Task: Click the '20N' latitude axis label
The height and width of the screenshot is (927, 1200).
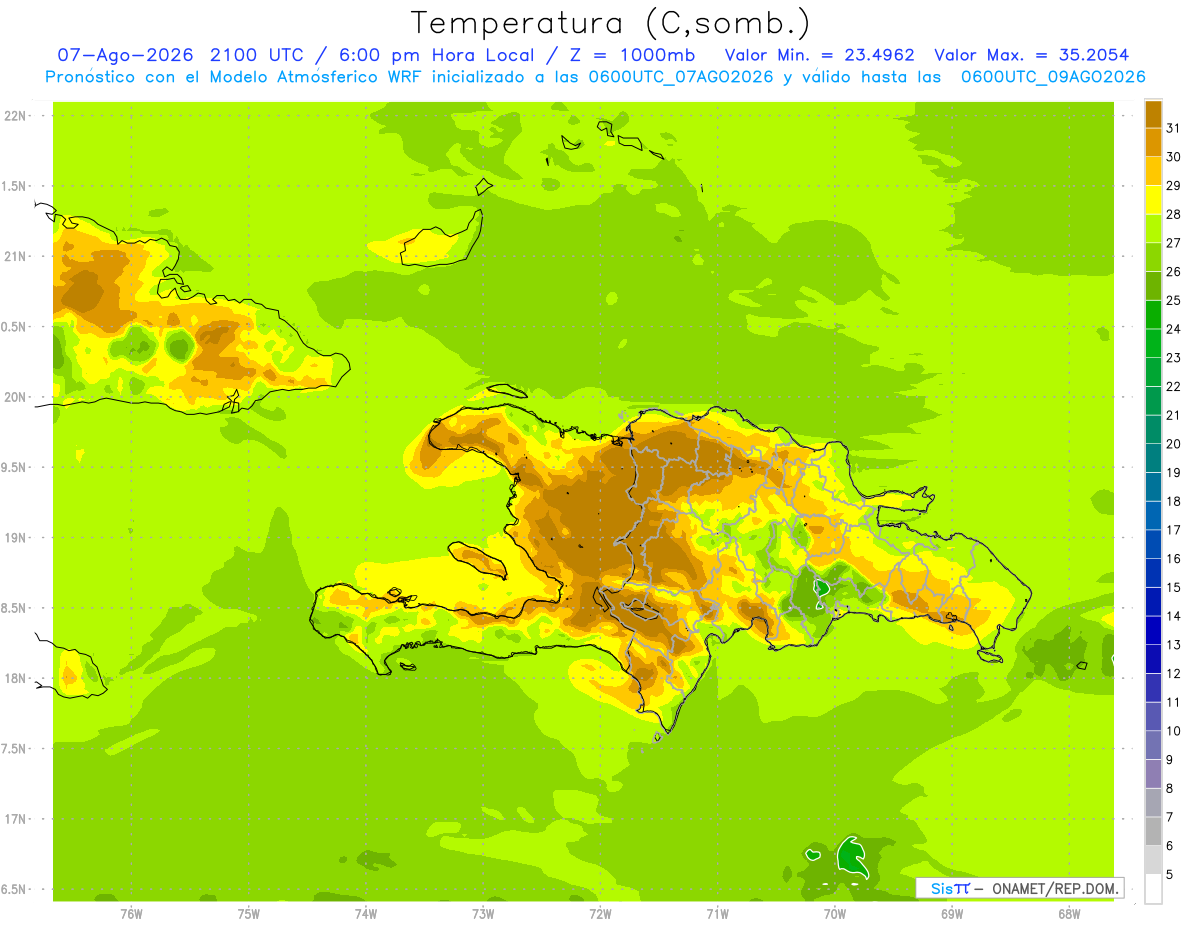Action: point(17,397)
